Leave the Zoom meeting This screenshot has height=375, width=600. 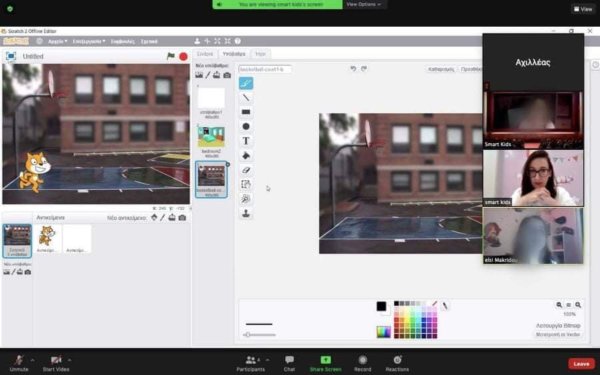pyautogui.click(x=581, y=364)
